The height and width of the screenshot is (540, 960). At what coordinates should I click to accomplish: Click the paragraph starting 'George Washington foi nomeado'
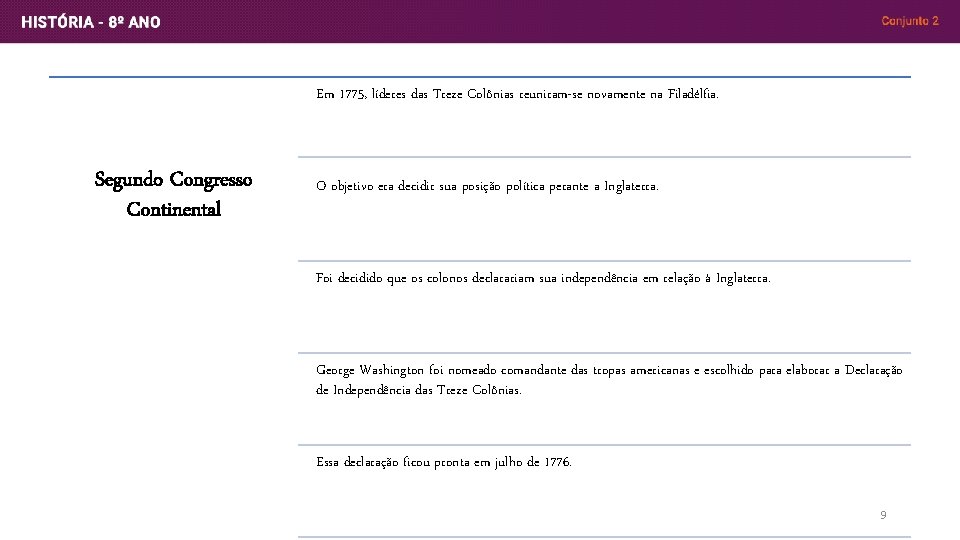609,380
